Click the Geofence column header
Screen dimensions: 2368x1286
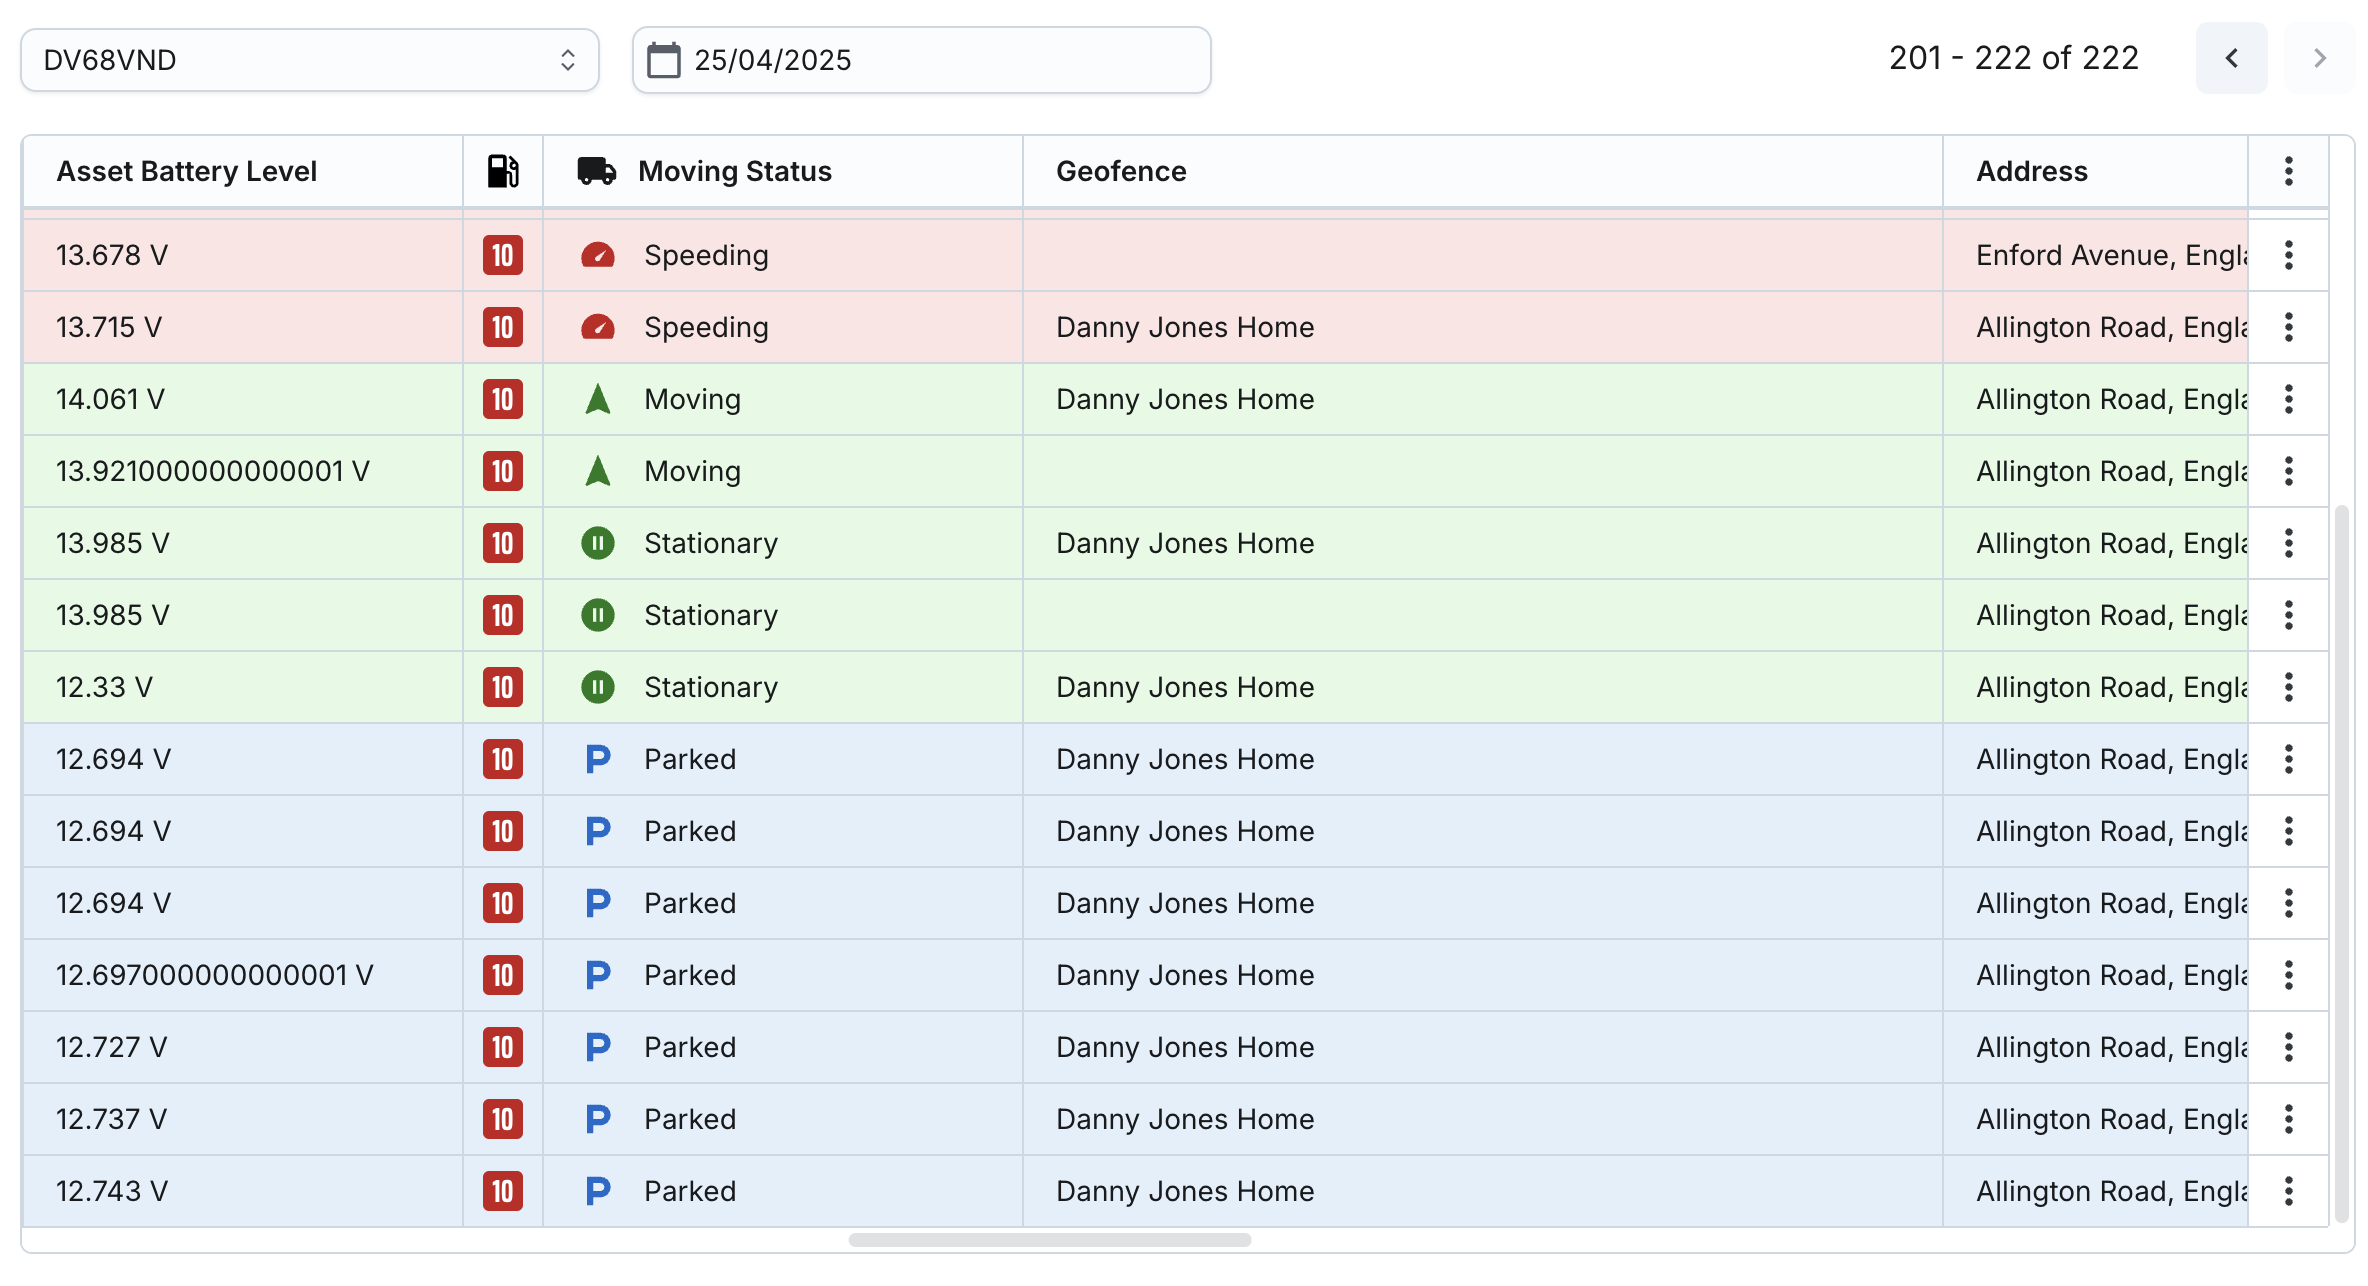[x=1121, y=171]
